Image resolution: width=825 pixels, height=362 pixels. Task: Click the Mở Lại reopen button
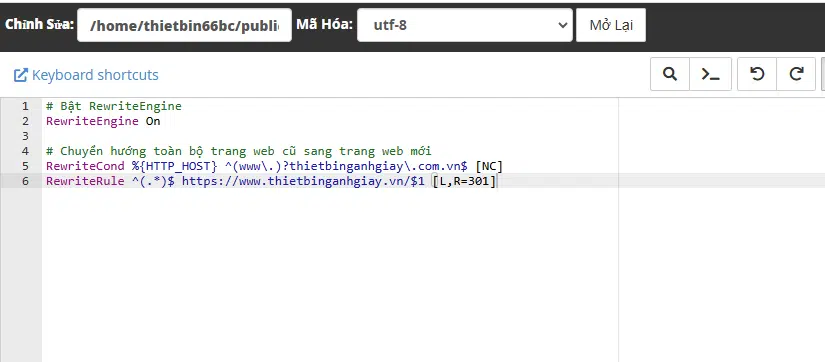click(x=611, y=25)
